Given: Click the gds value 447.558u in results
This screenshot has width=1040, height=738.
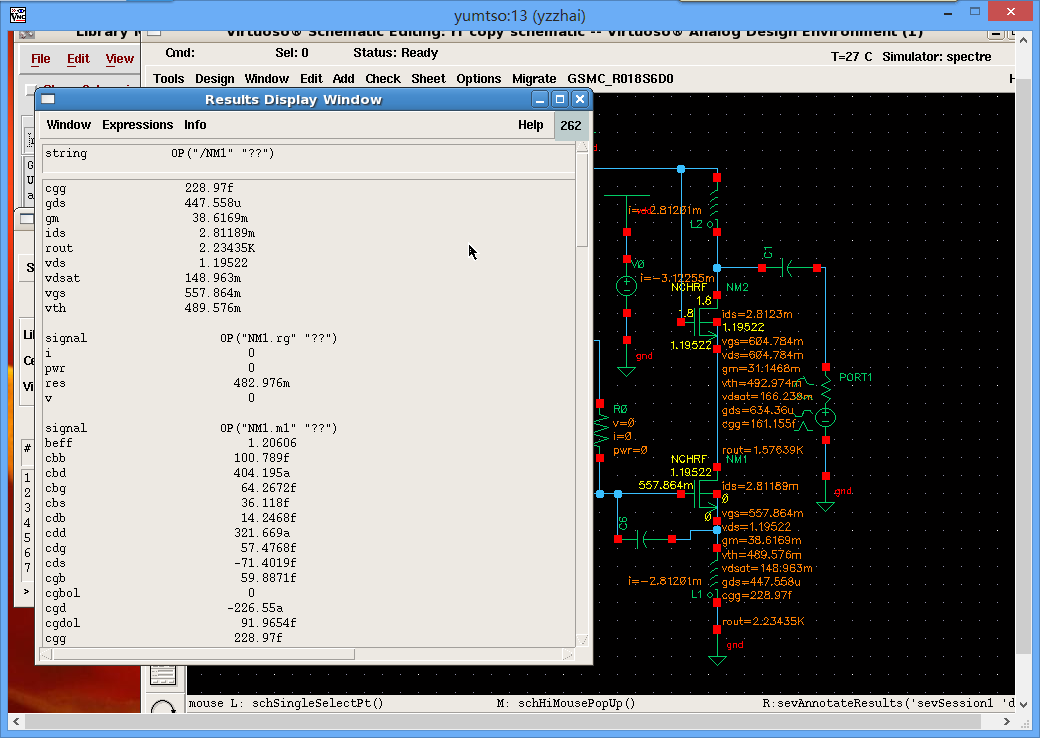Looking at the screenshot, I should coord(213,204).
